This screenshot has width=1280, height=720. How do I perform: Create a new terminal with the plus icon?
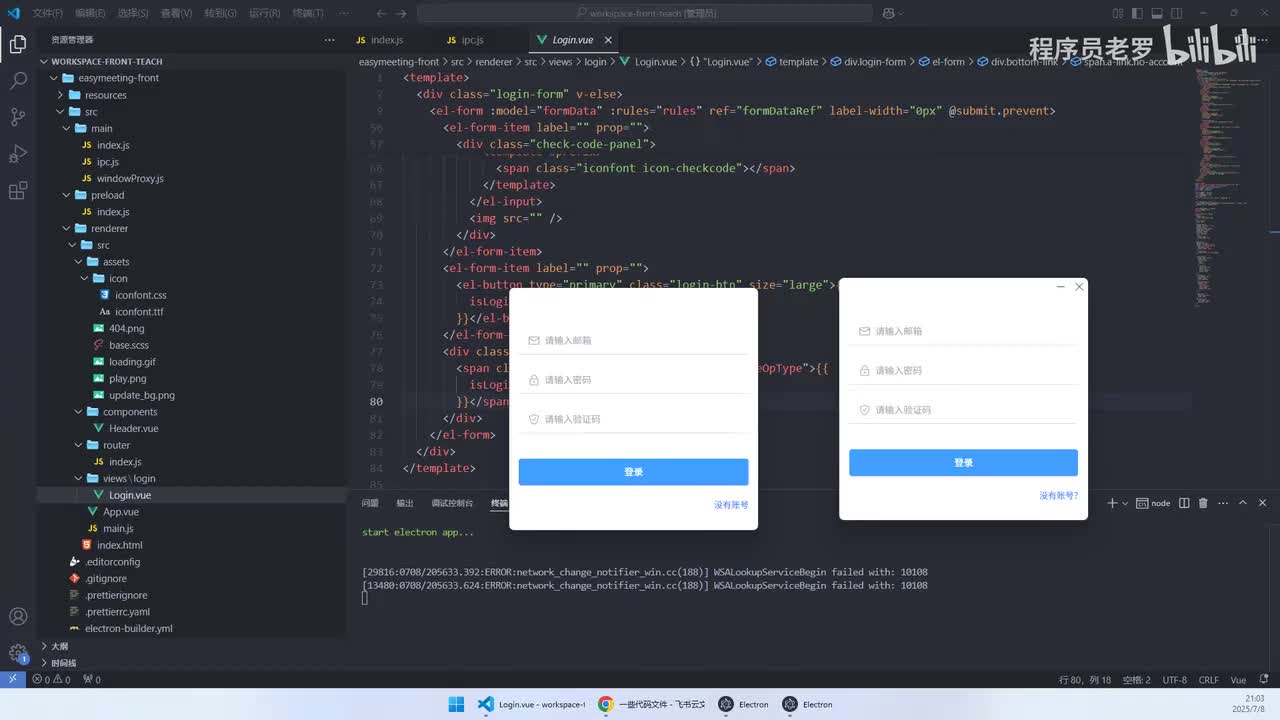point(1112,503)
